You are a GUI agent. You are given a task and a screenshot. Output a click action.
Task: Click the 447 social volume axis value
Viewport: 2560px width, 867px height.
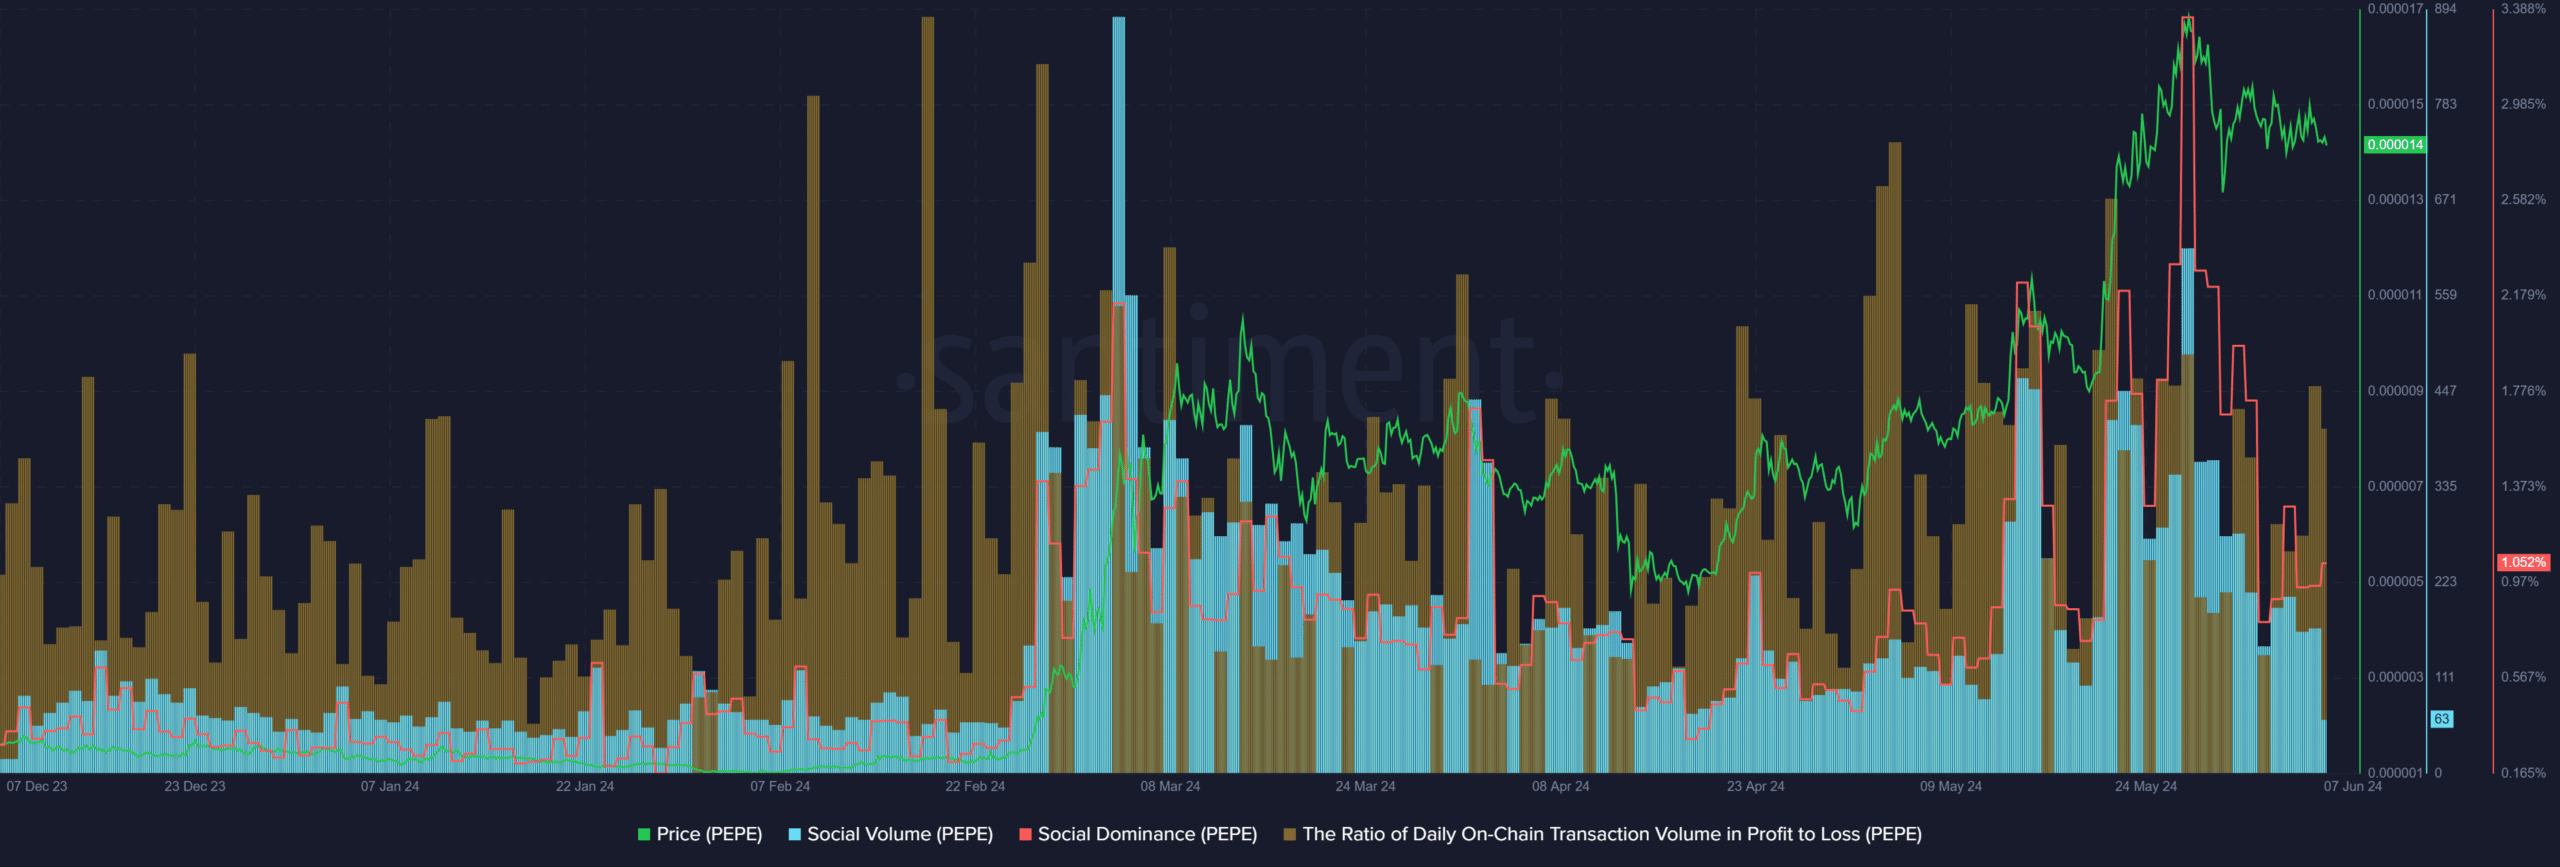coord(2445,391)
